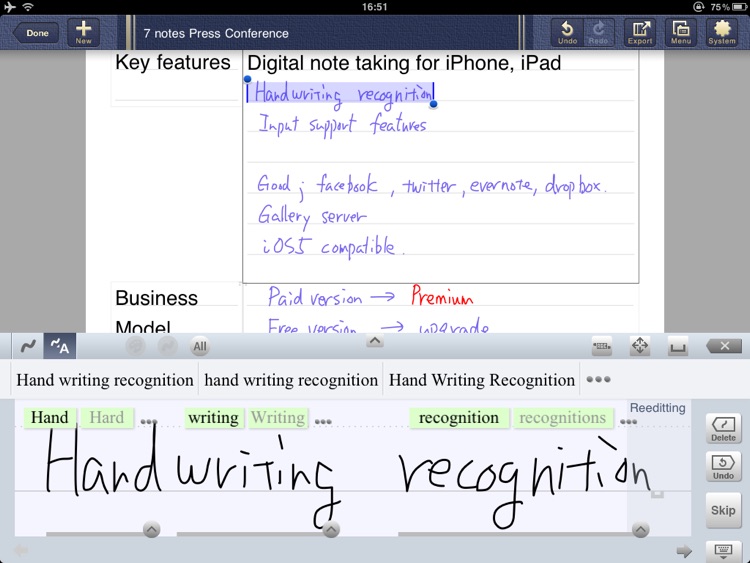Click the keyboard symbol icon in input bar
The height and width of the screenshot is (563, 750).
pos(602,346)
